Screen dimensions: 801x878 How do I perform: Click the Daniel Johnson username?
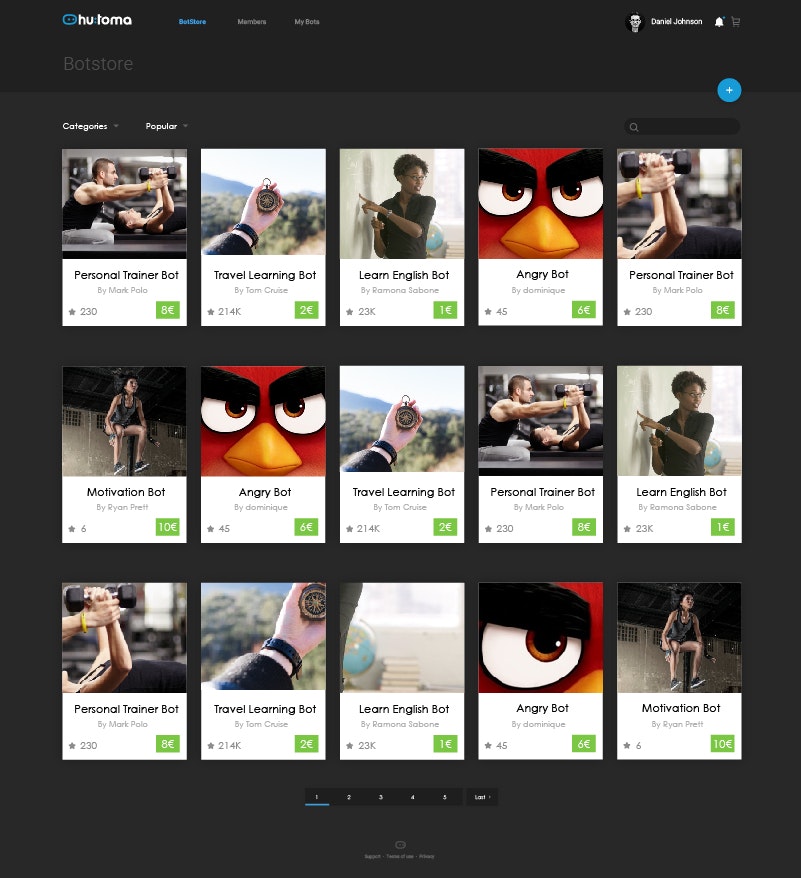(x=677, y=22)
